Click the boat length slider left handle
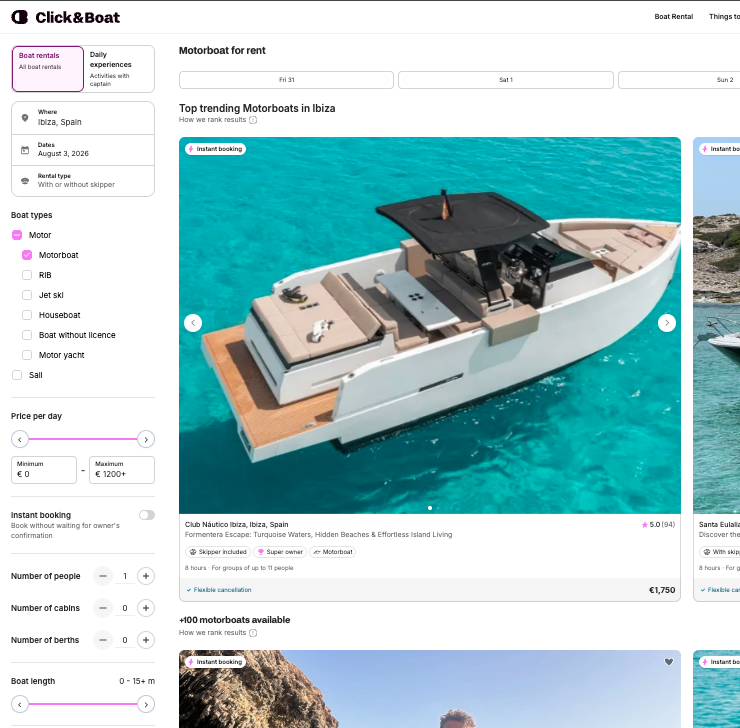The width and height of the screenshot is (740, 728). (20, 704)
